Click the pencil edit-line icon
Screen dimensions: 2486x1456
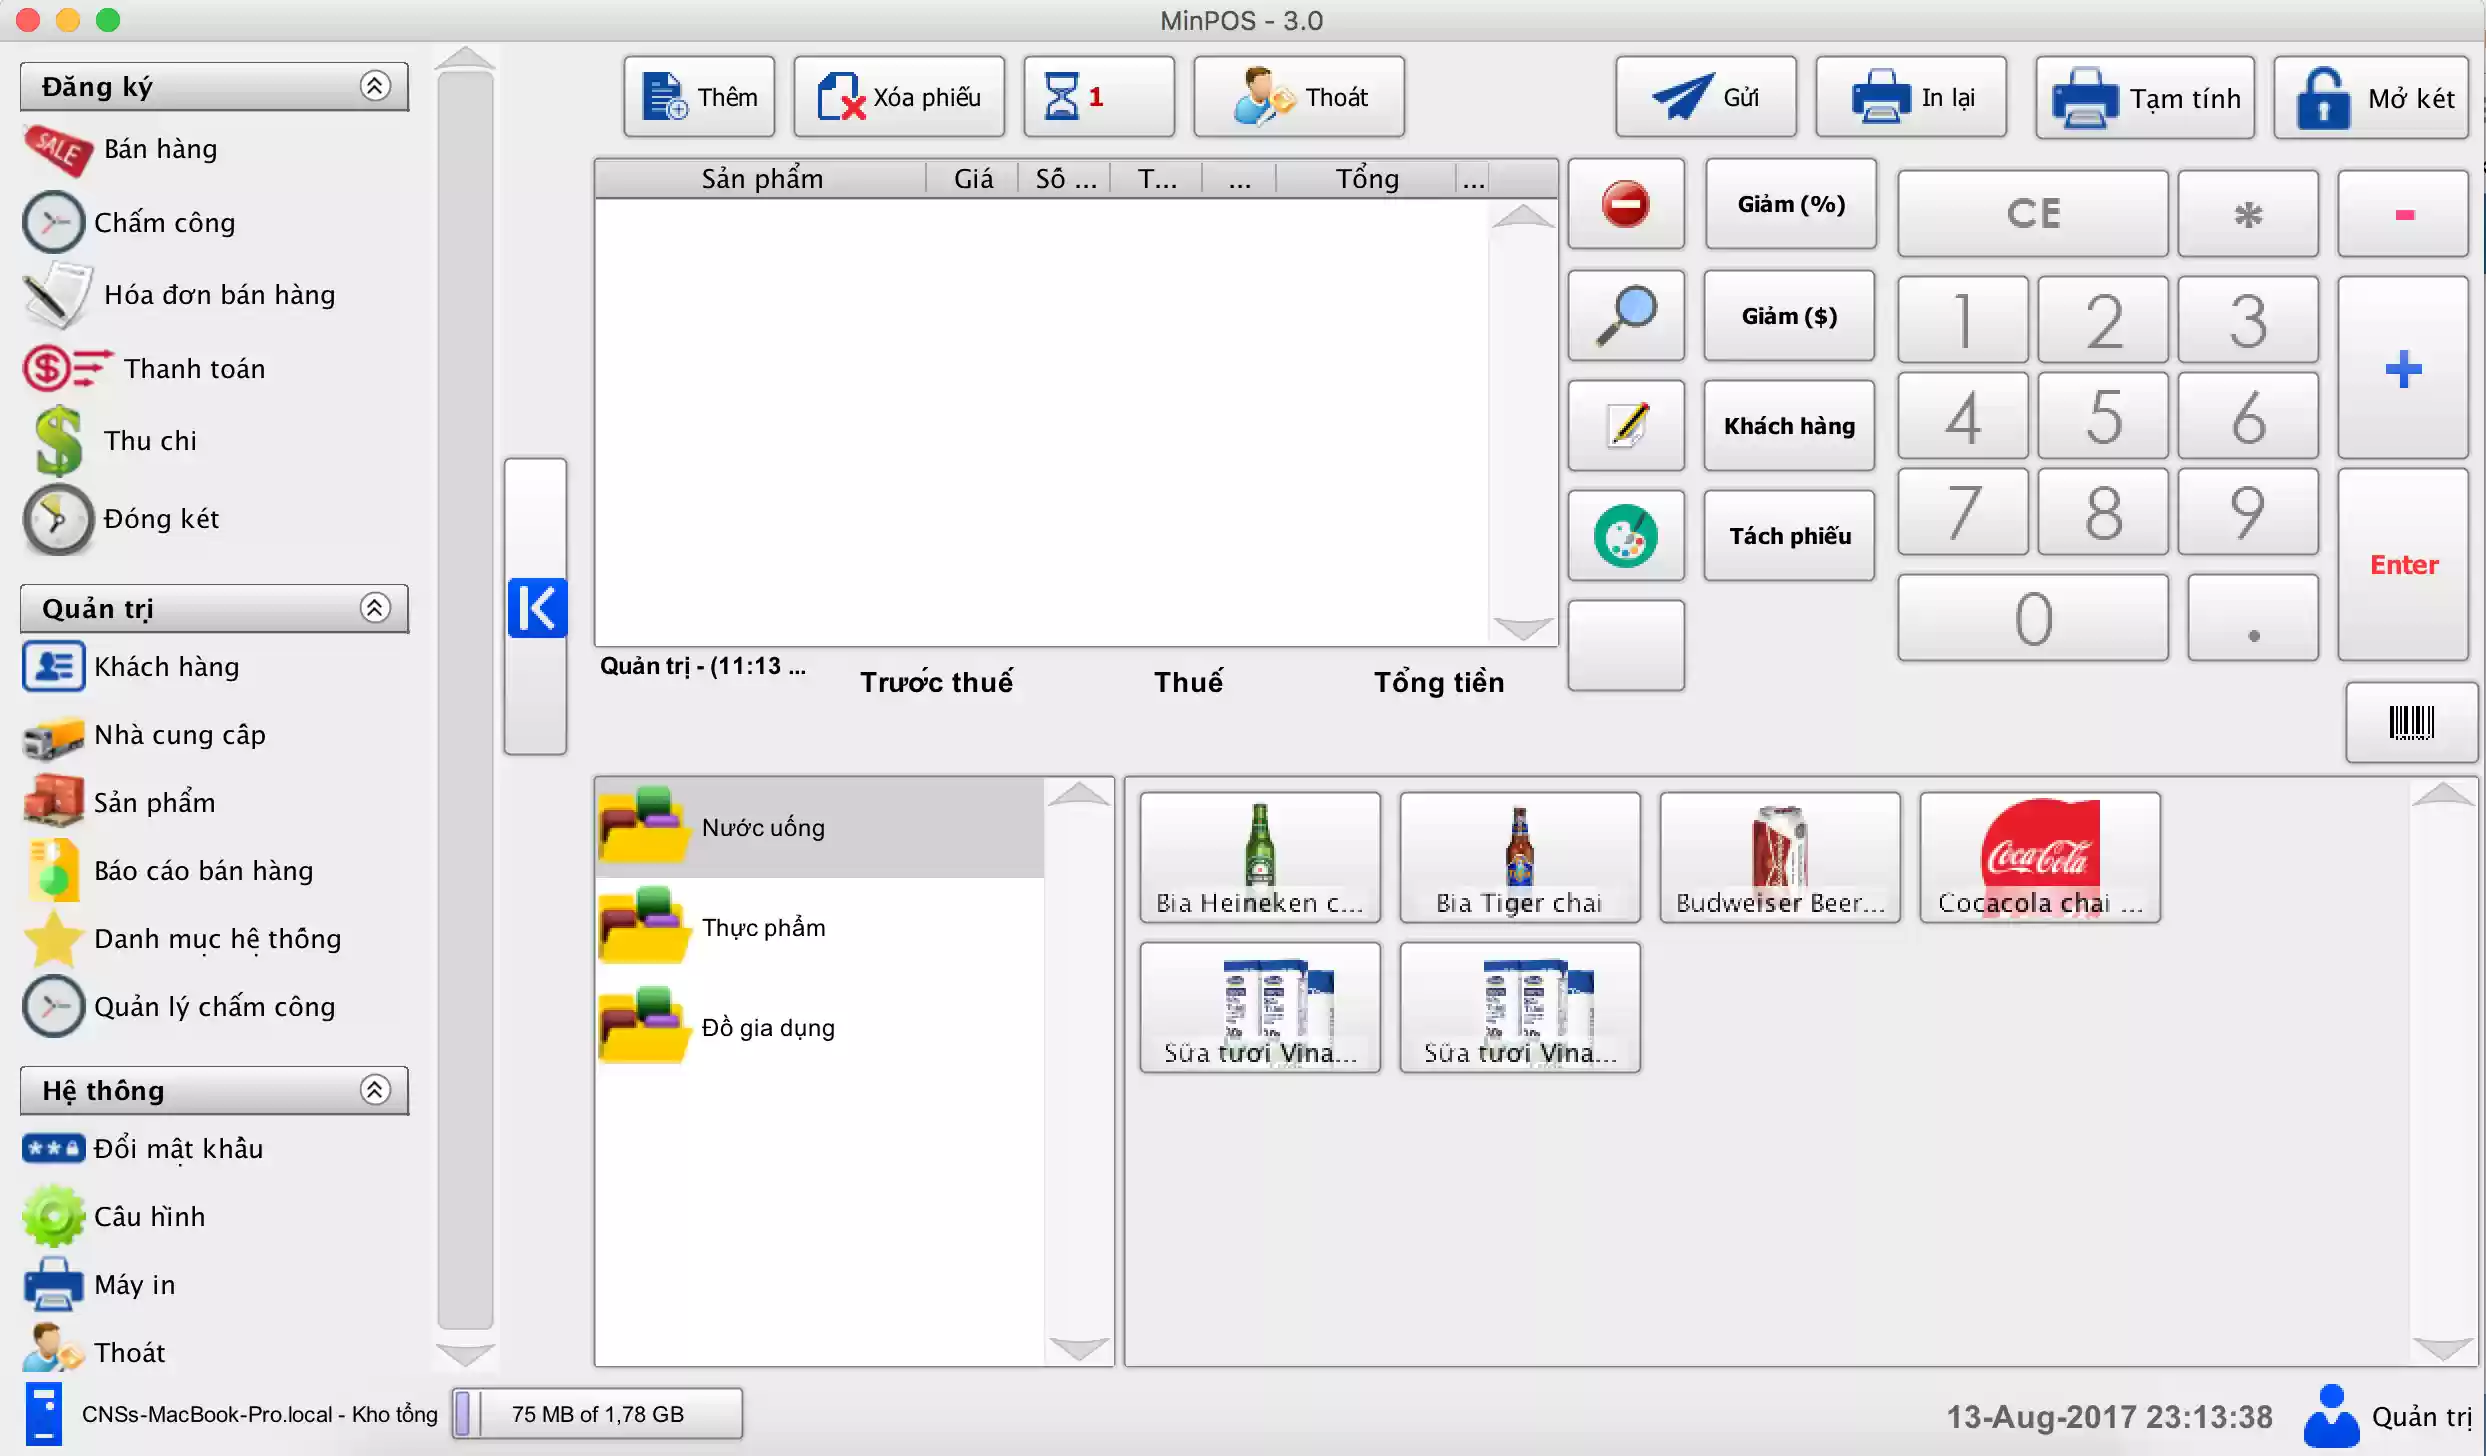[x=1625, y=425]
